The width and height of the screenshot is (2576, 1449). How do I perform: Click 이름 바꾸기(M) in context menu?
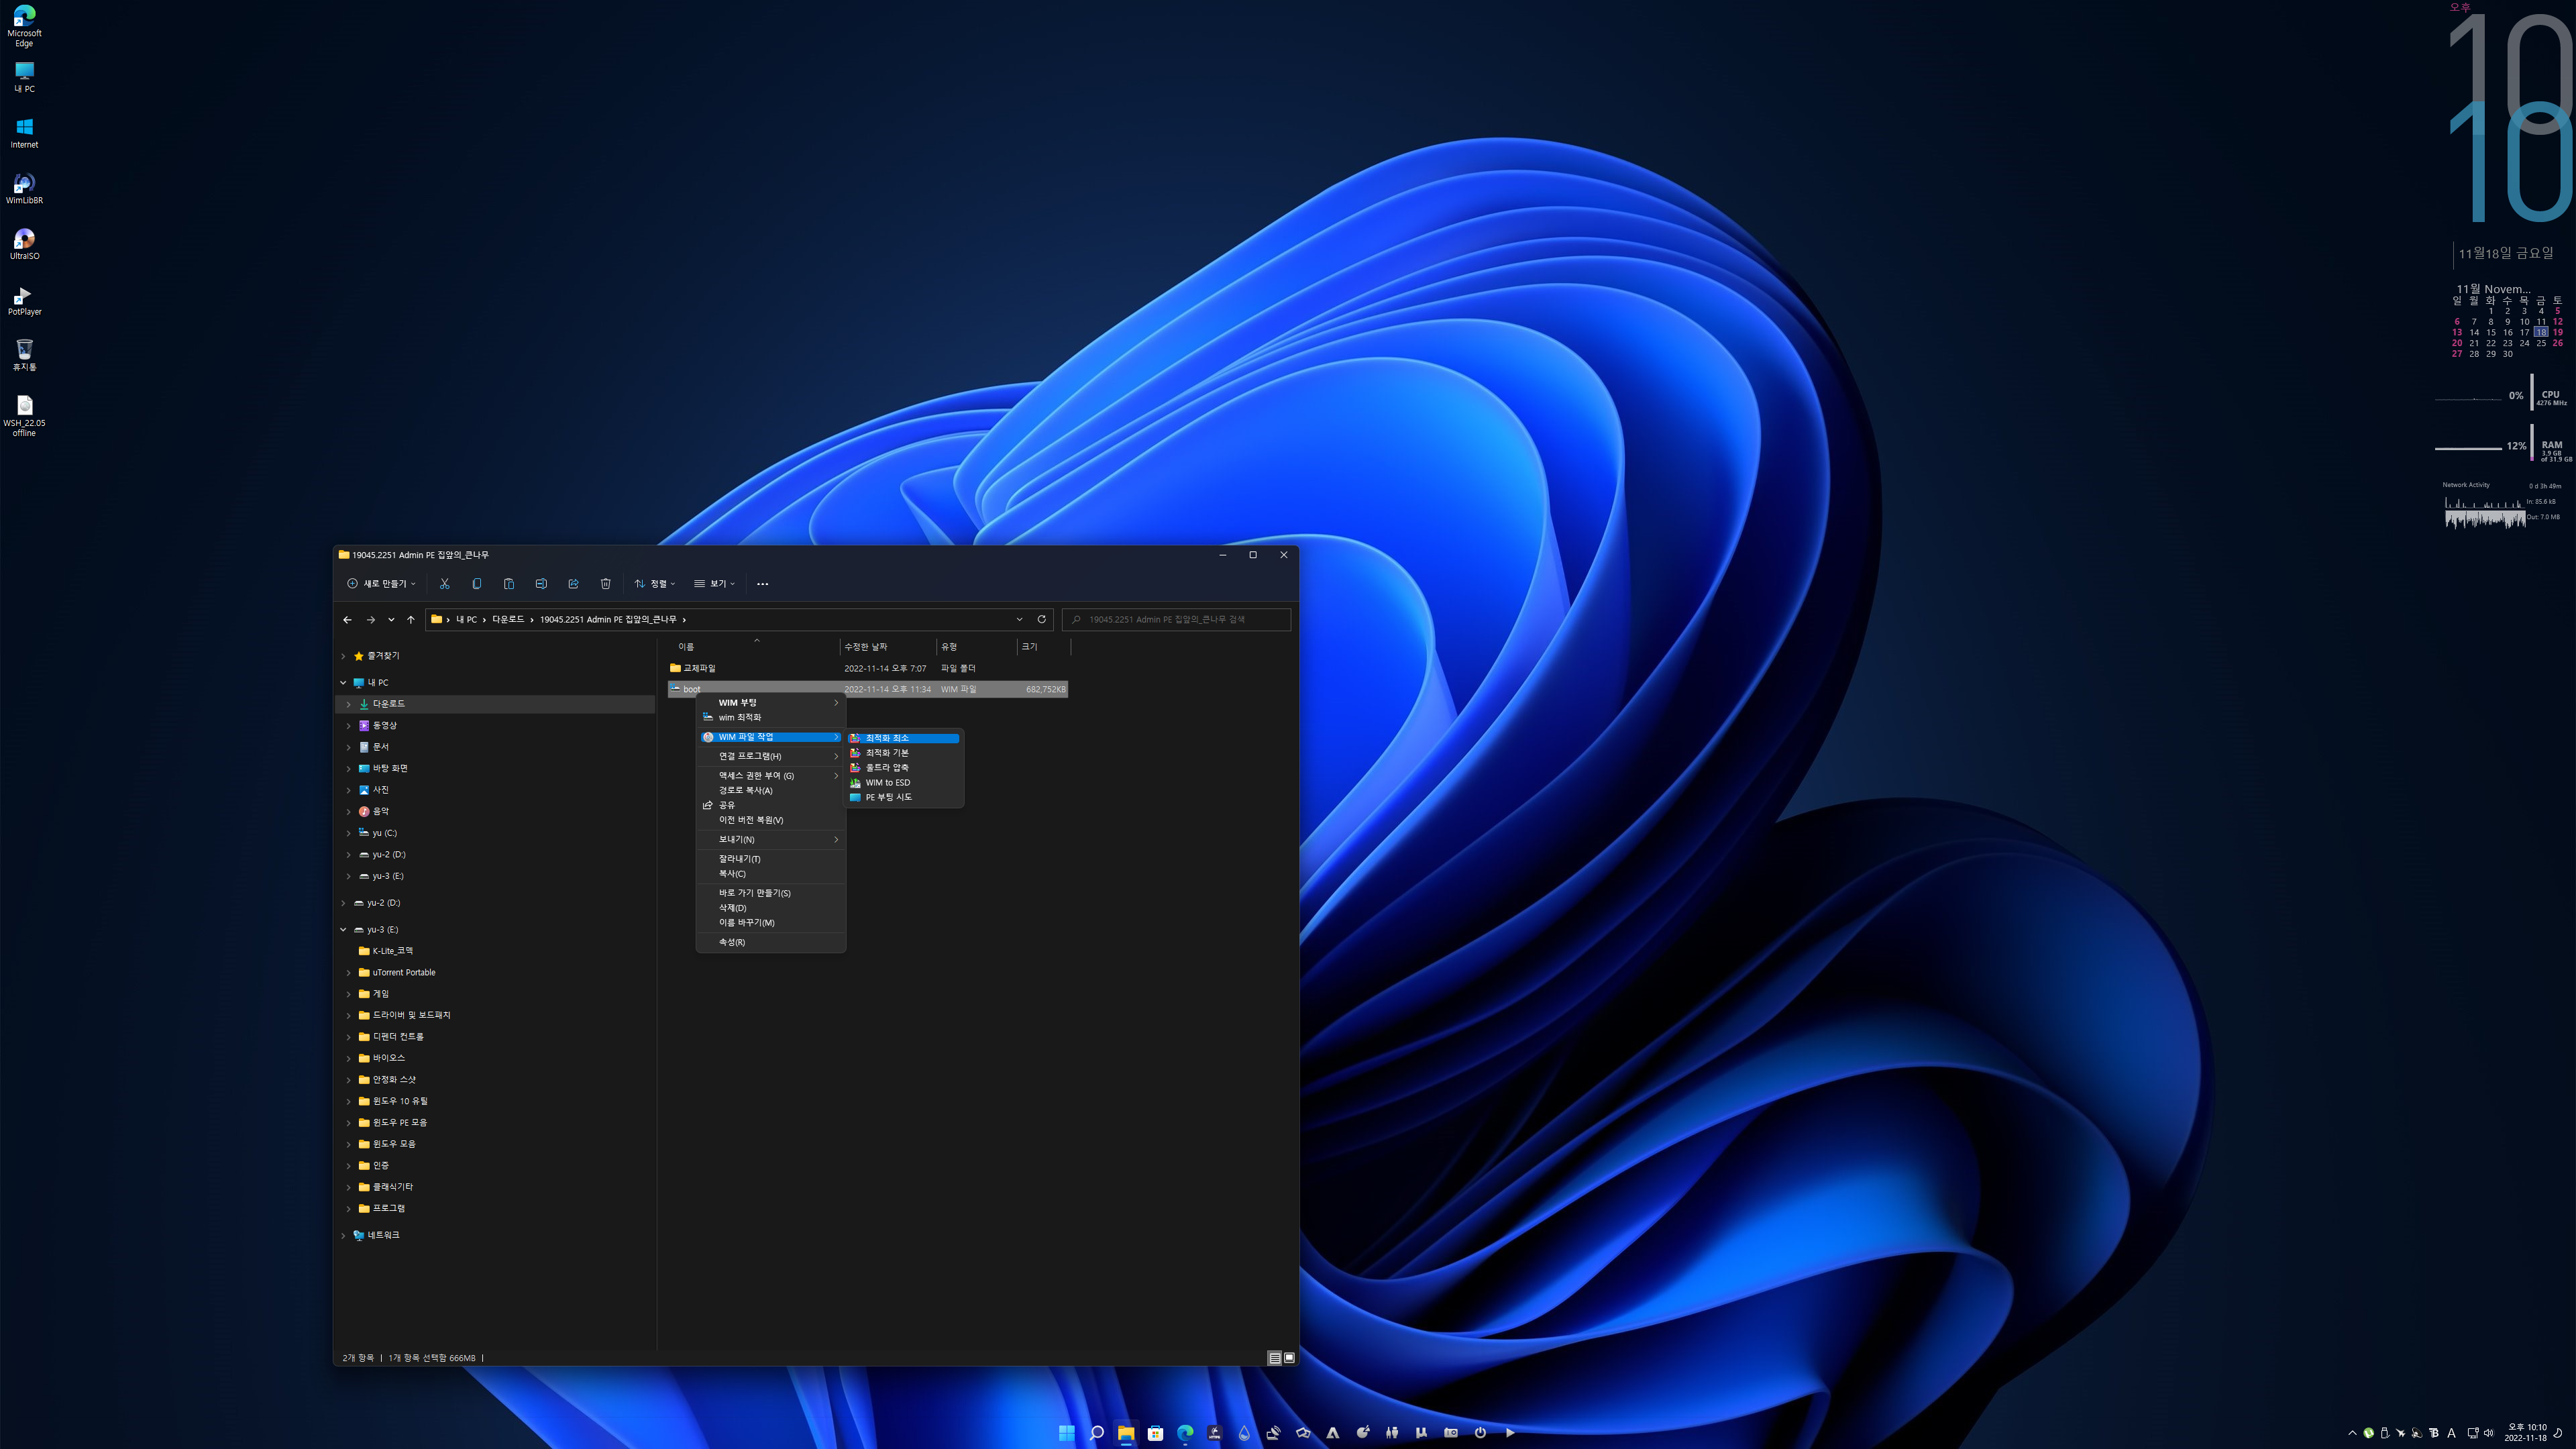point(771,922)
